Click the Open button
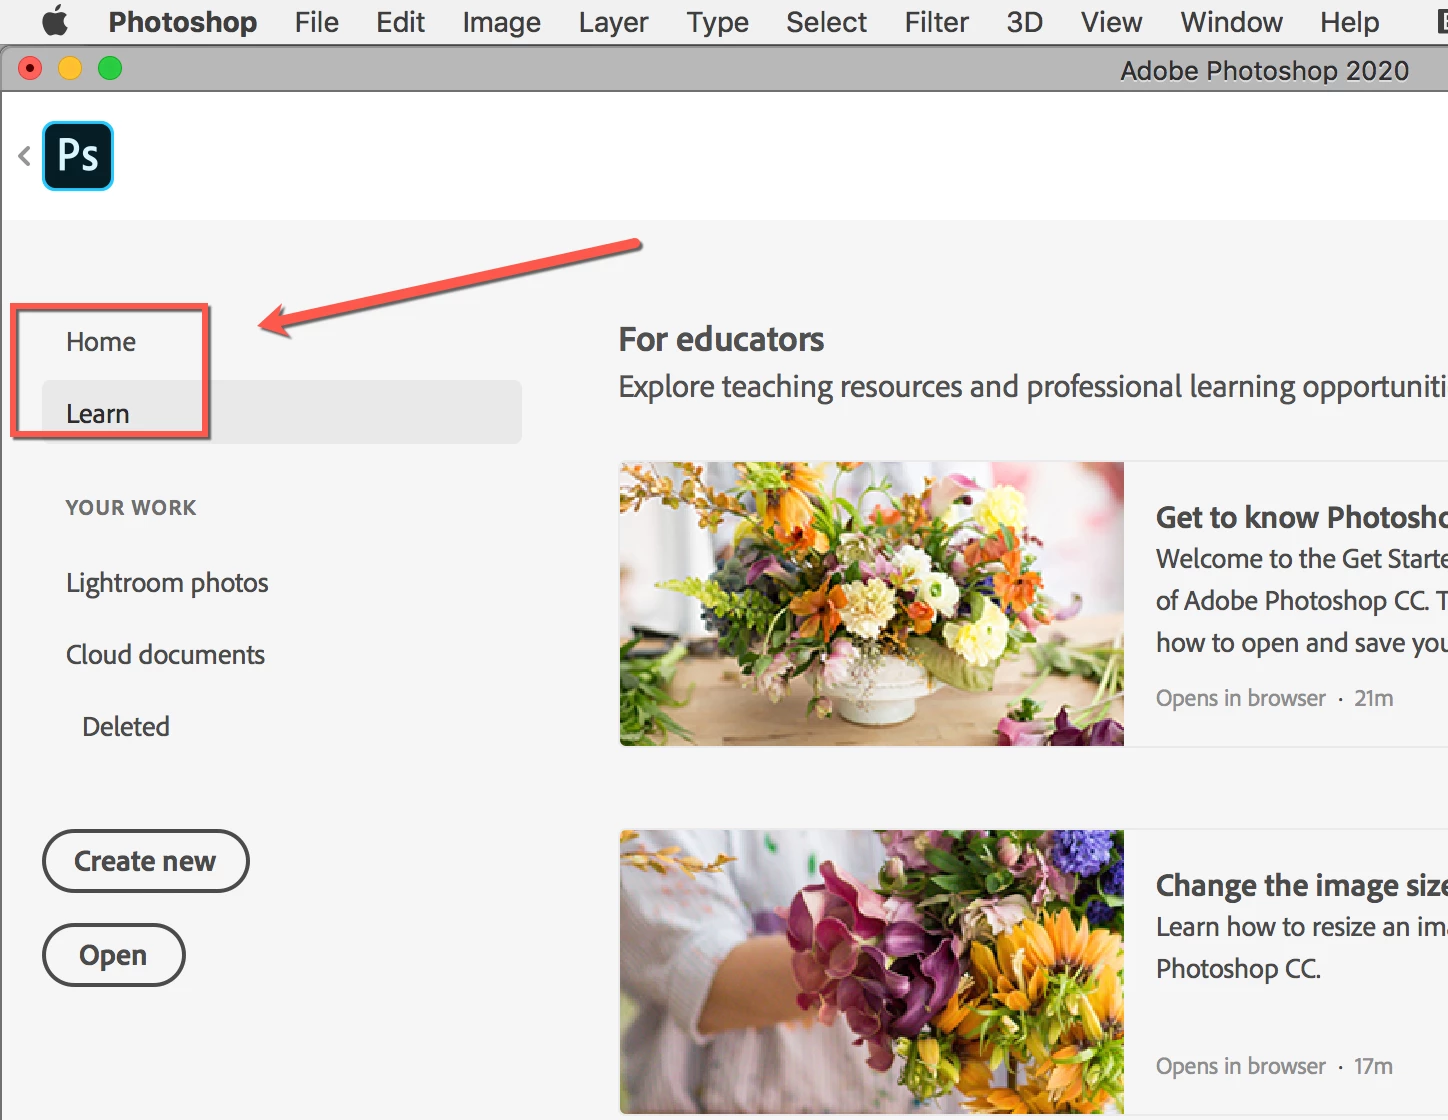This screenshot has width=1448, height=1120. tap(114, 955)
